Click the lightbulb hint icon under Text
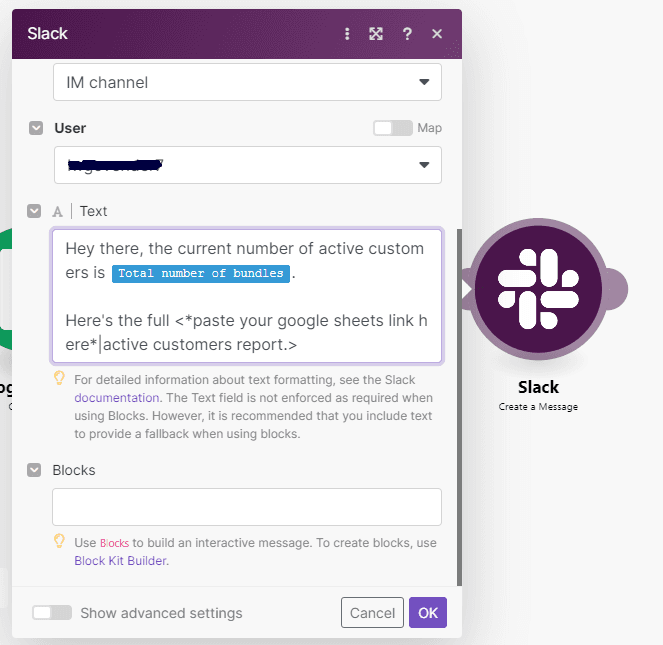The width and height of the screenshot is (663, 645). pos(59,378)
